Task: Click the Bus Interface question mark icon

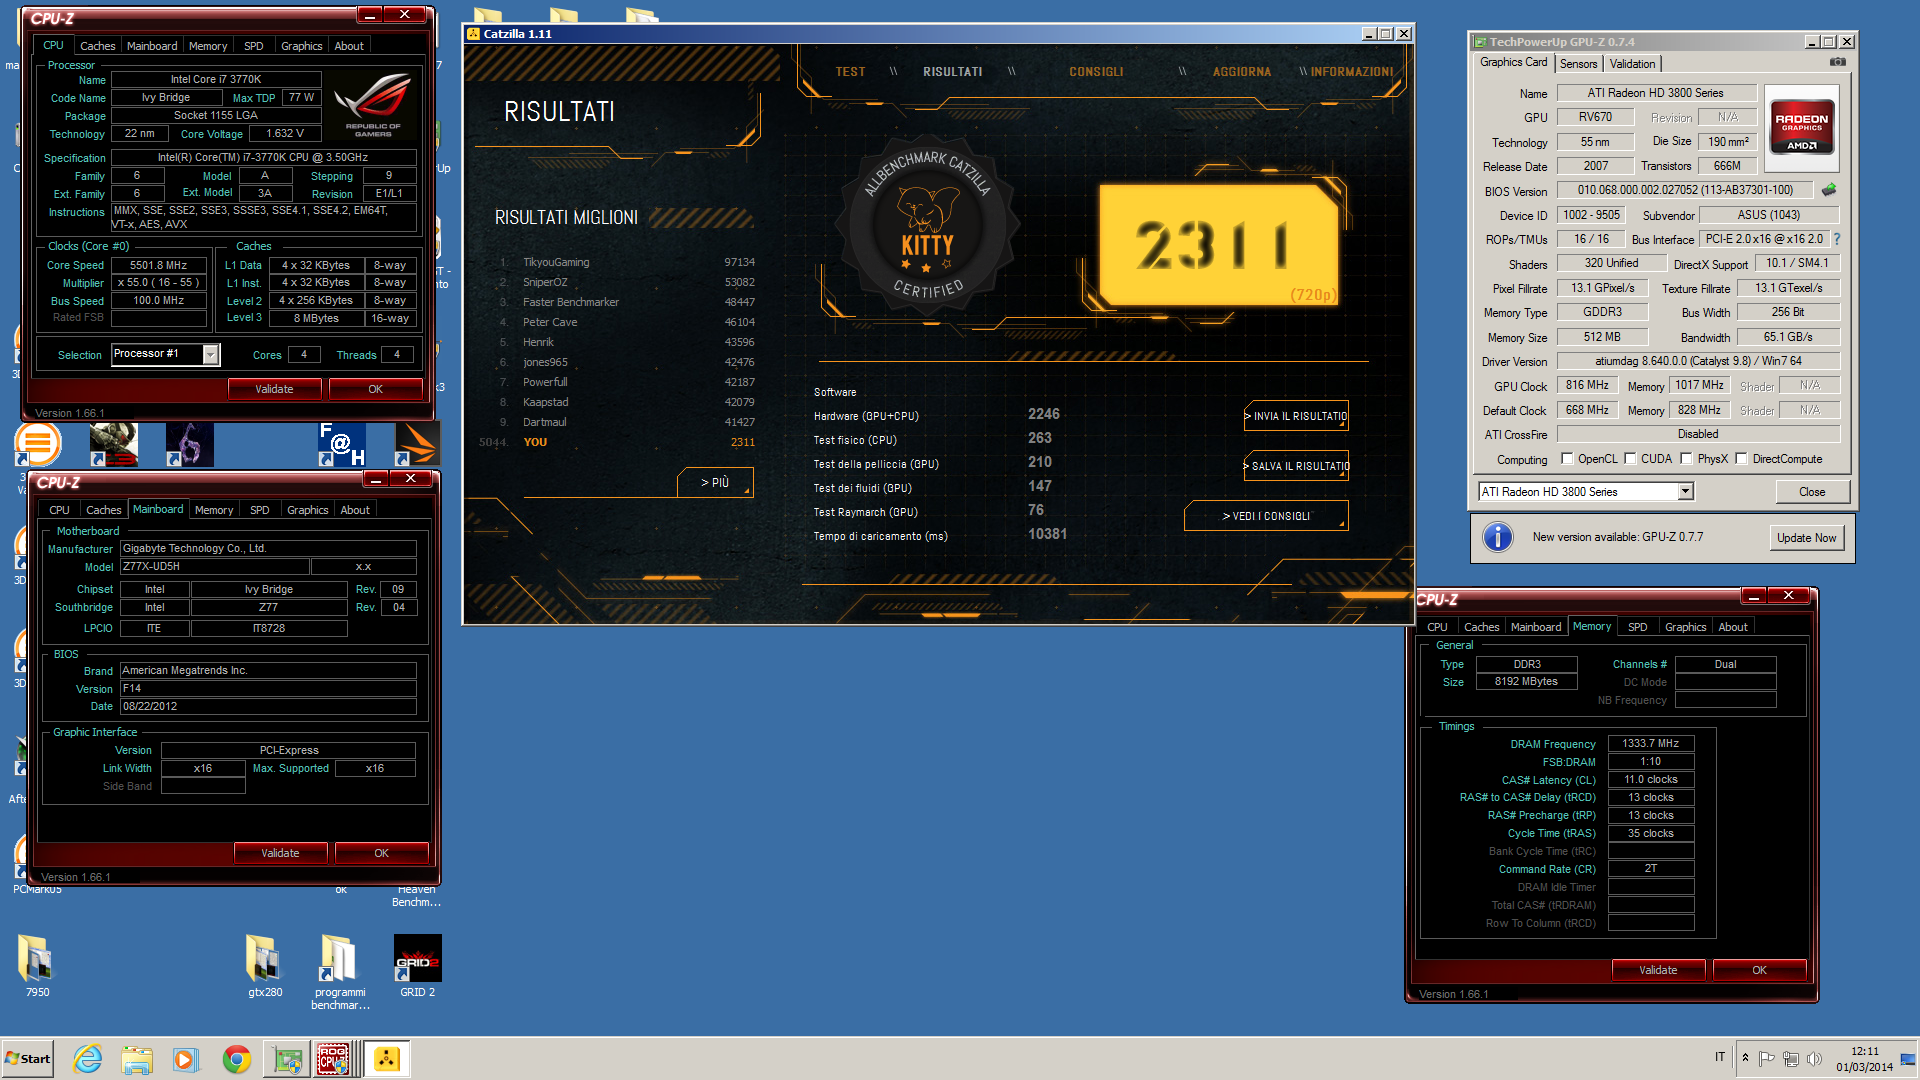Action: [x=1837, y=239]
